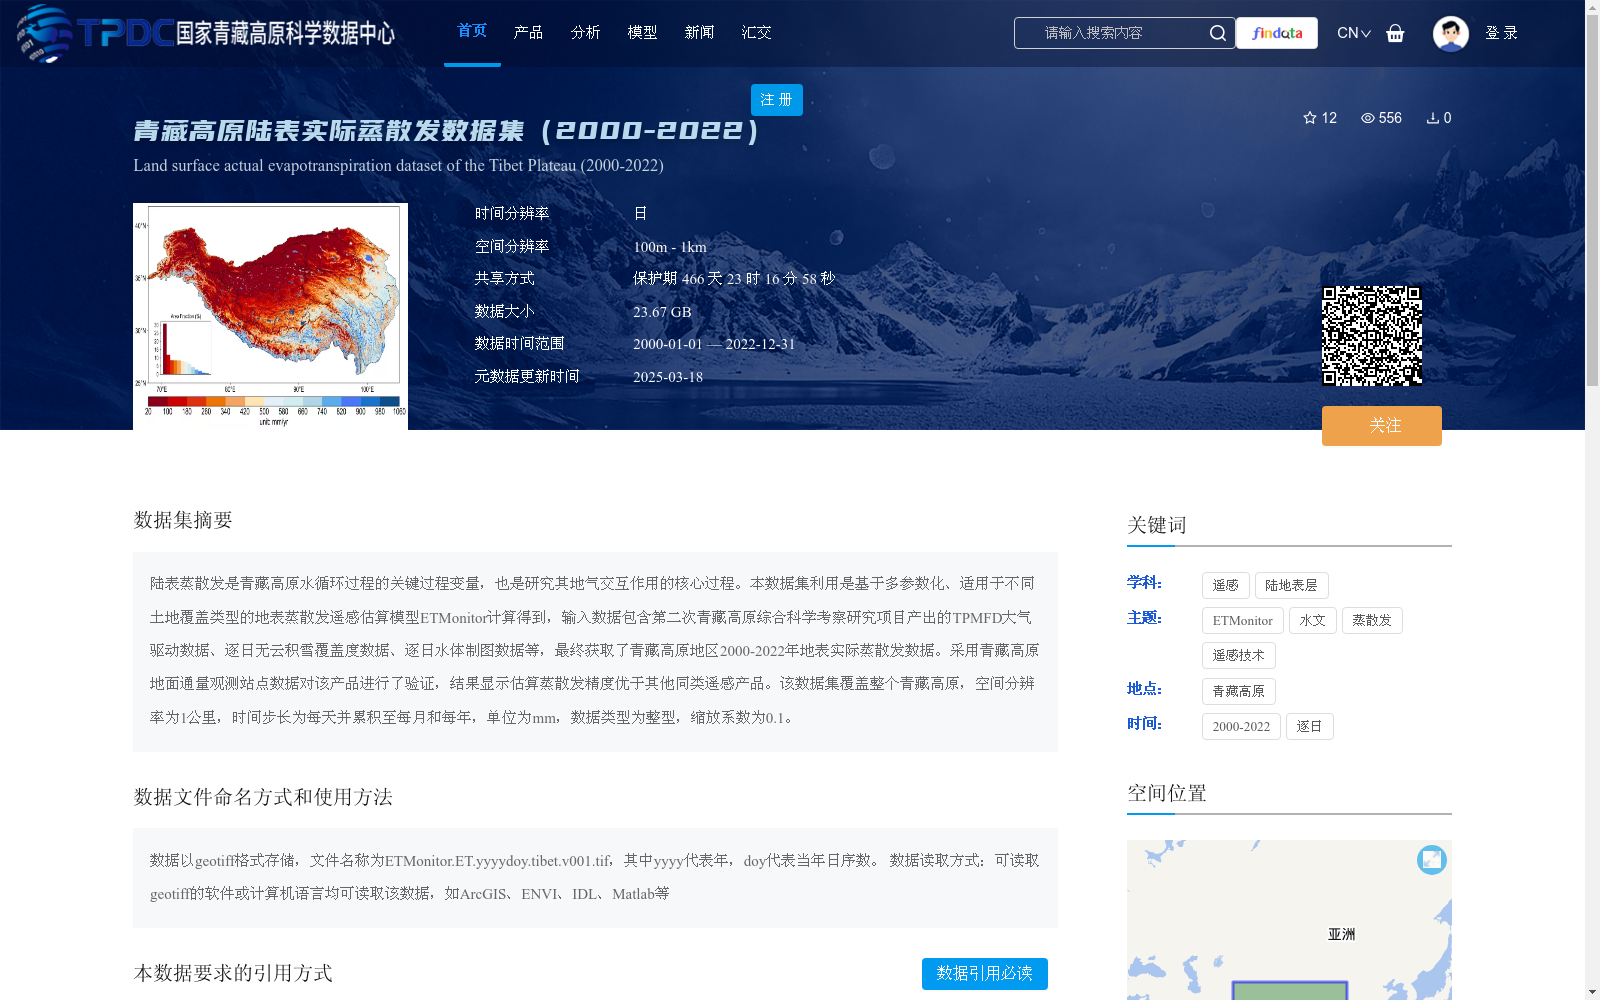Select the 首页 menu item
The height and width of the screenshot is (1000, 1600).
coord(472,31)
